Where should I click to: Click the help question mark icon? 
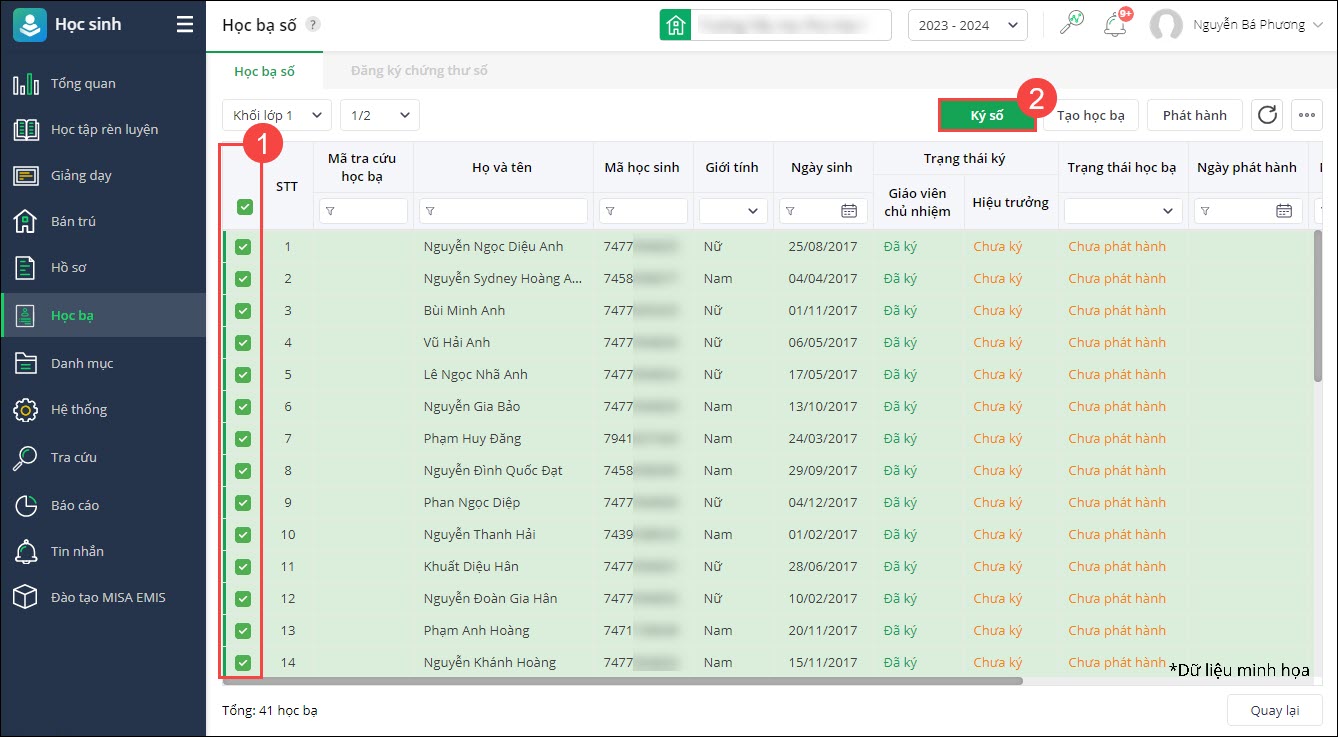(x=313, y=25)
